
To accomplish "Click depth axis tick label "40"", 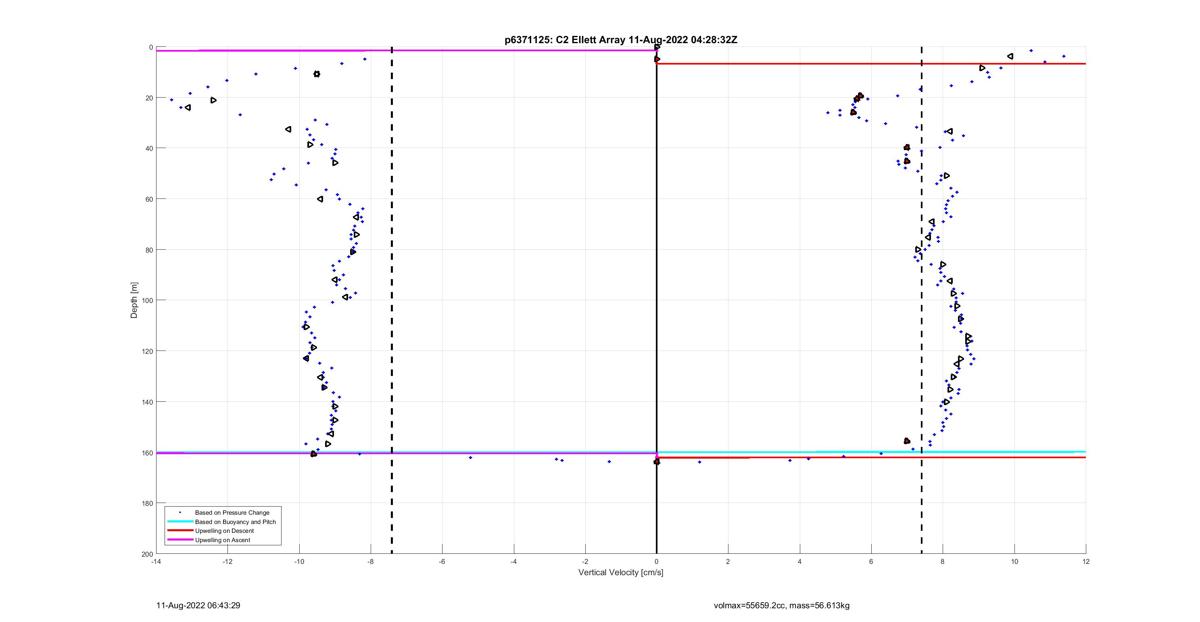I will coord(148,148).
